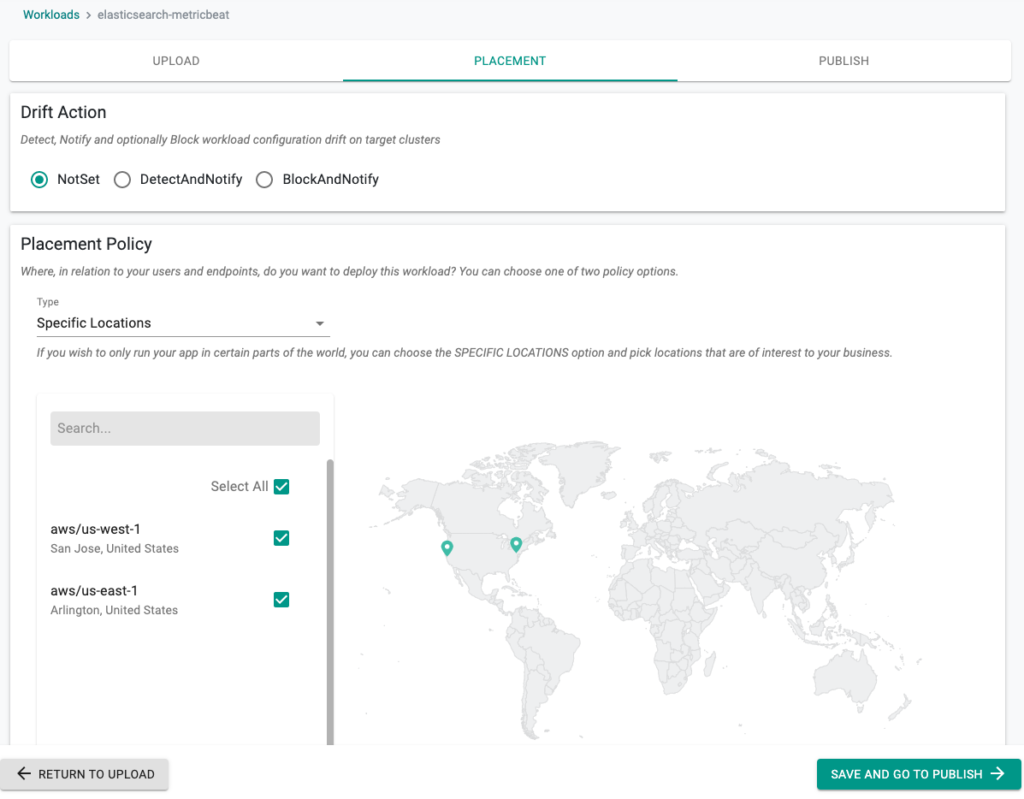
Task: Switch to the PUBLISH tab
Action: click(844, 61)
